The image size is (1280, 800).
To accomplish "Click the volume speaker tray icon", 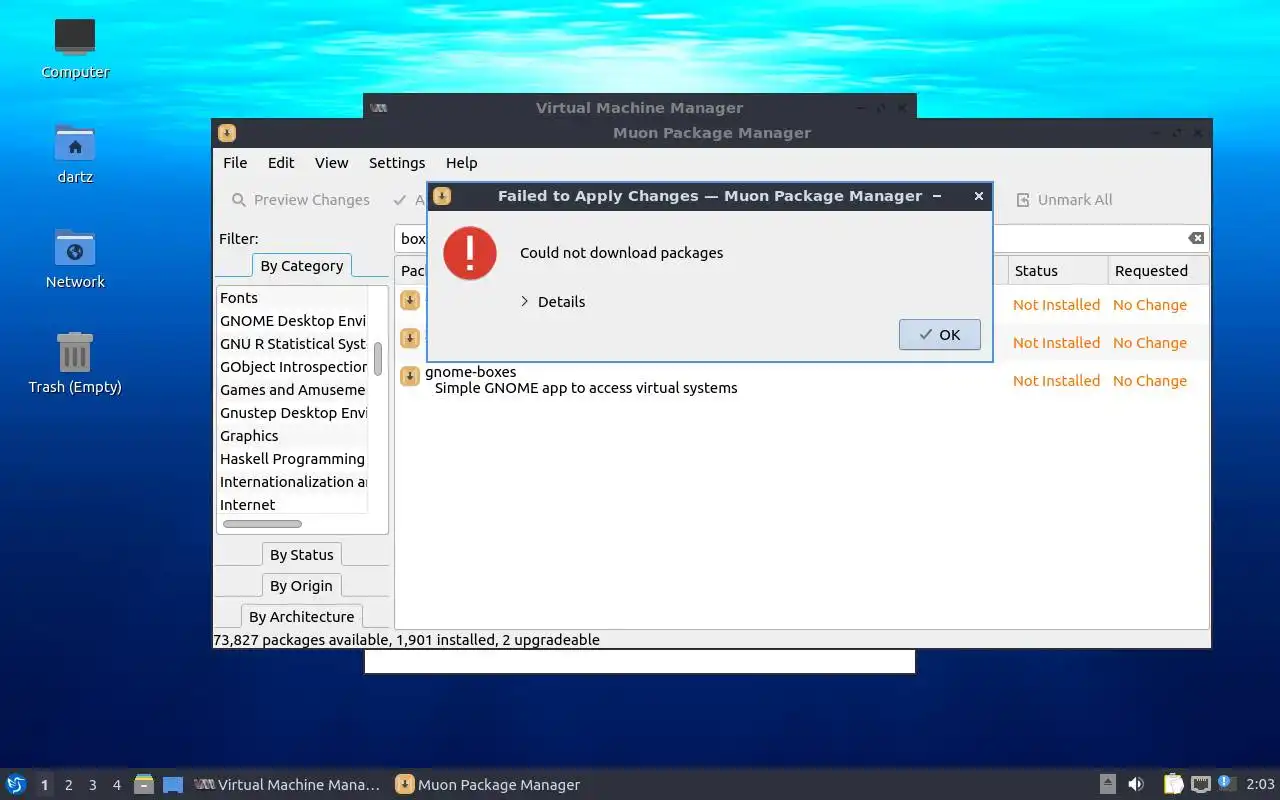I will [x=1136, y=784].
